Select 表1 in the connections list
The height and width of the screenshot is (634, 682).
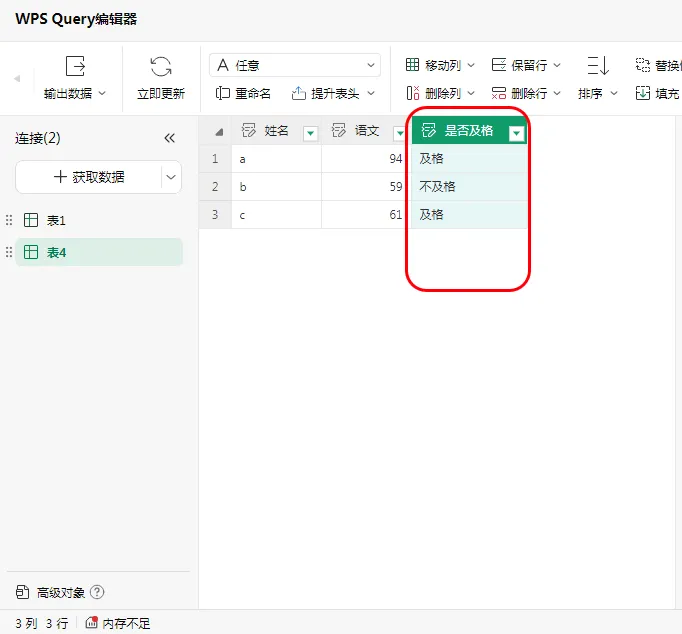click(x=99, y=220)
